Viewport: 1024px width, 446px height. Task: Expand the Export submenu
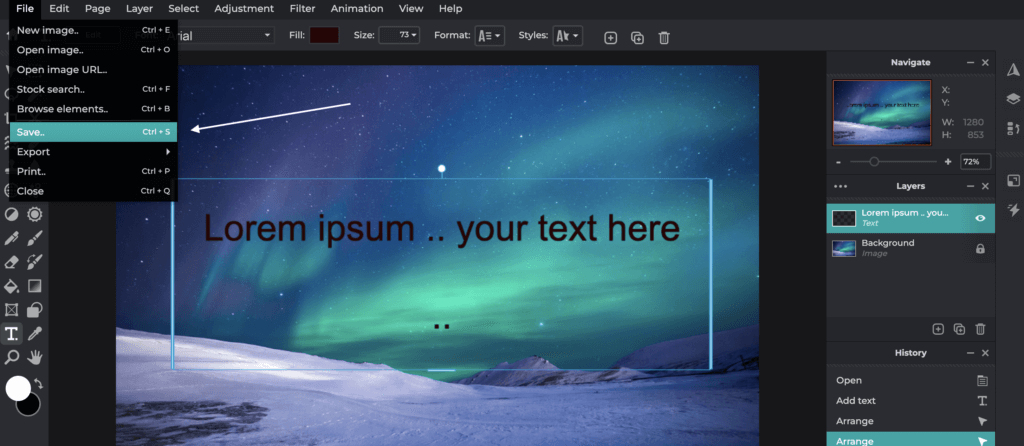(x=93, y=151)
